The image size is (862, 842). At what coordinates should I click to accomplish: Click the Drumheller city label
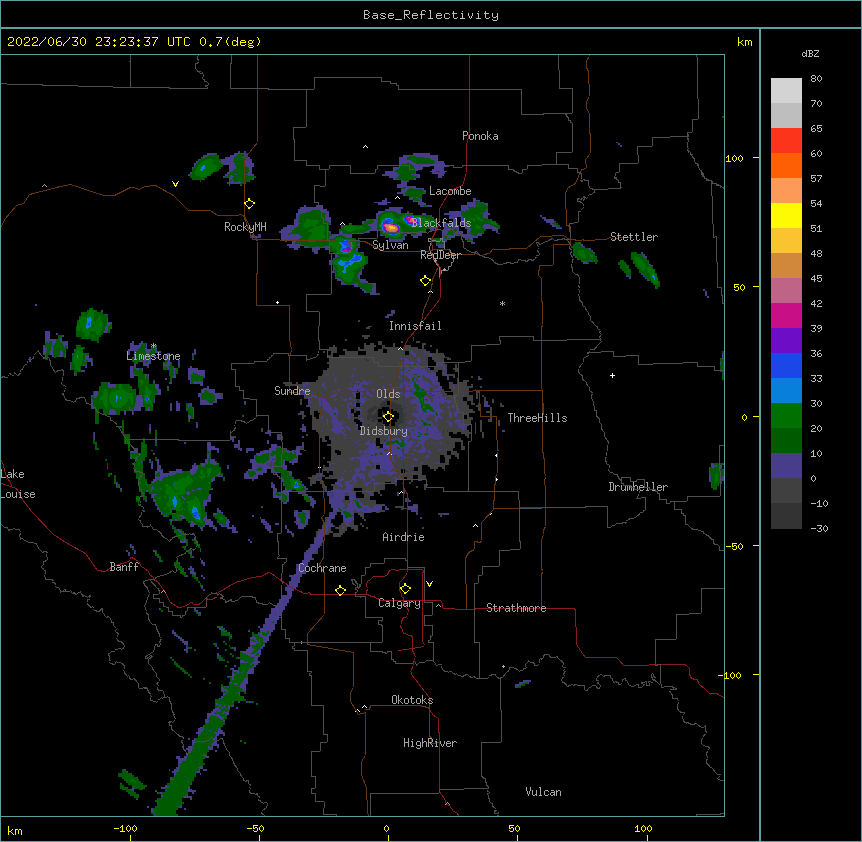click(638, 487)
